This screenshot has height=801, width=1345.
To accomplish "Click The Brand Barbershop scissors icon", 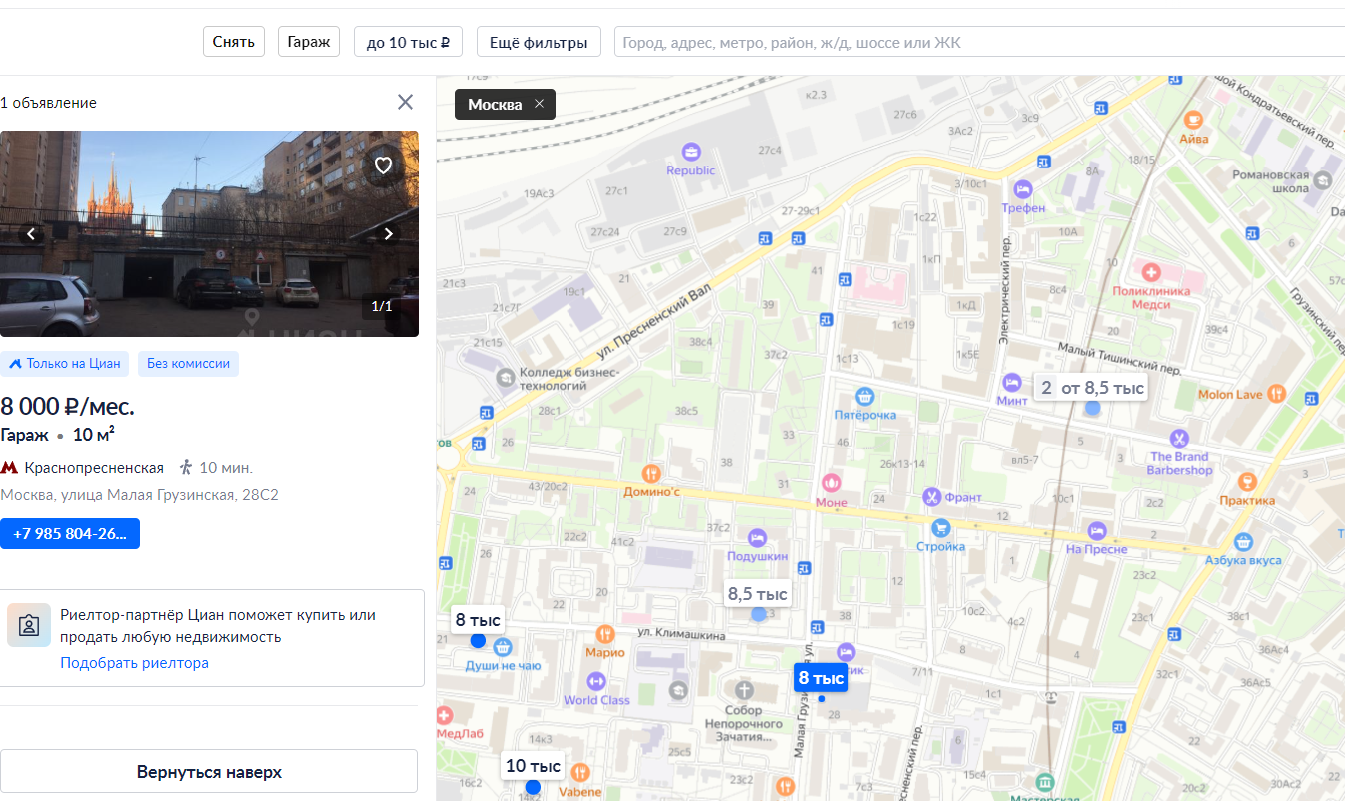I will point(1180,438).
